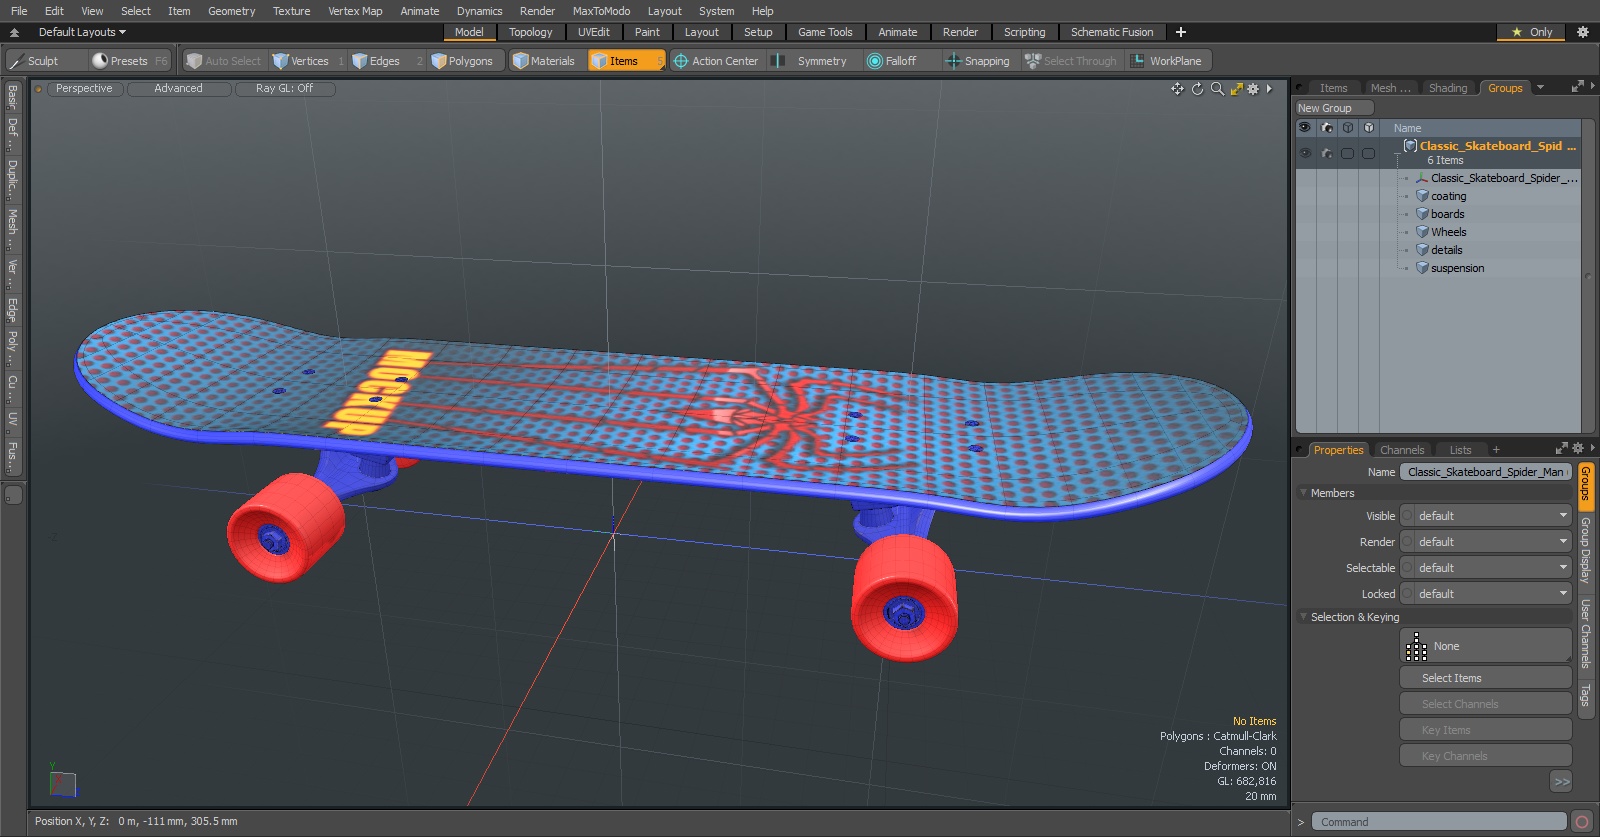The image size is (1600, 837).
Task: Open the Selectable default dropdown
Action: [1486, 568]
